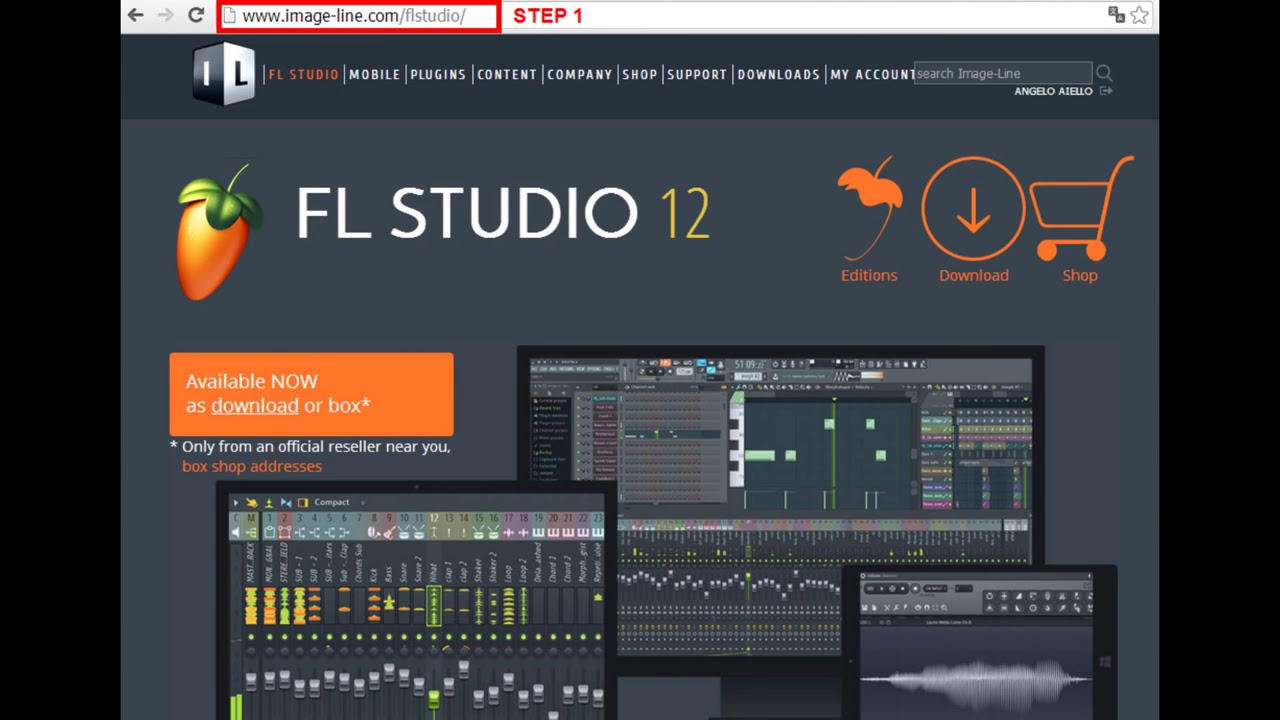Click the Editions text label
This screenshot has height=720, width=1280.
869,275
